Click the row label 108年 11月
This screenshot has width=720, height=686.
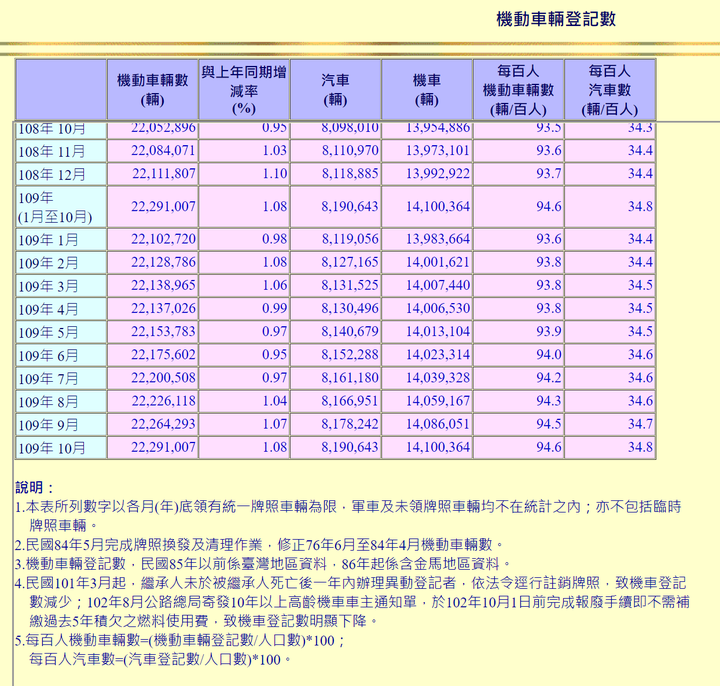52,151
